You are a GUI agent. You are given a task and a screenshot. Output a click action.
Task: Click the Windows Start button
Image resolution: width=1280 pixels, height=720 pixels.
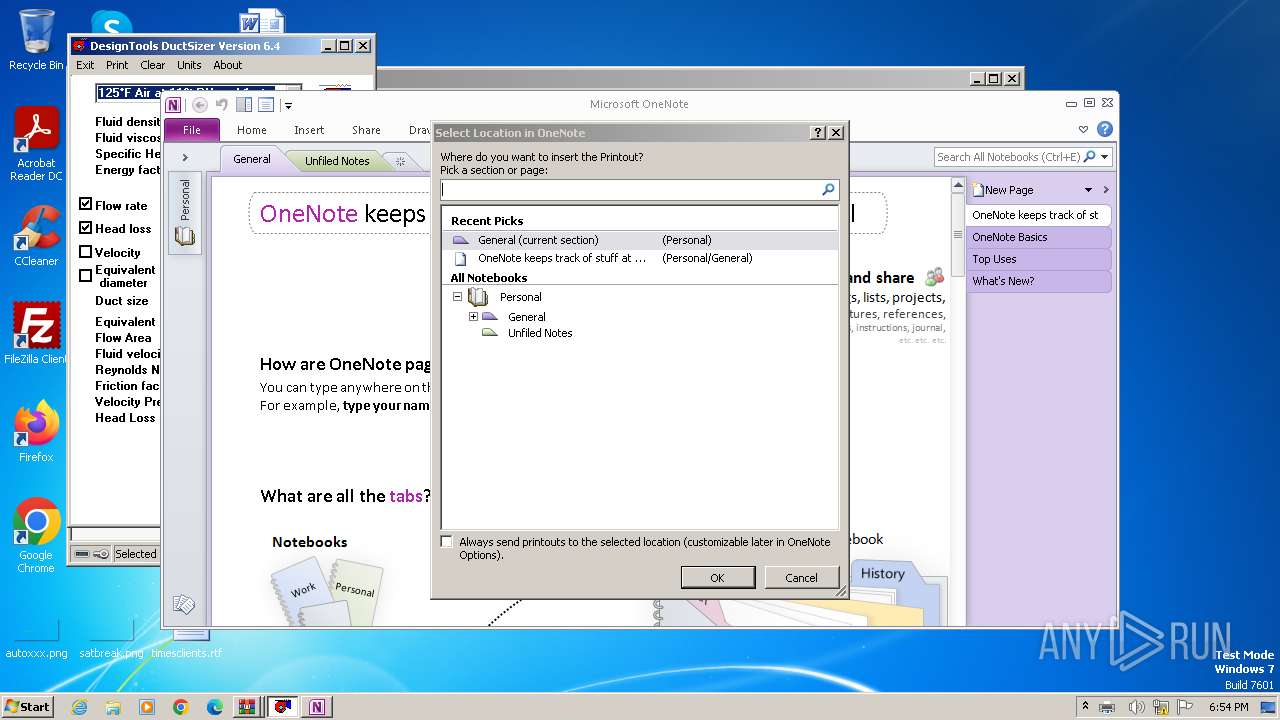pos(28,707)
